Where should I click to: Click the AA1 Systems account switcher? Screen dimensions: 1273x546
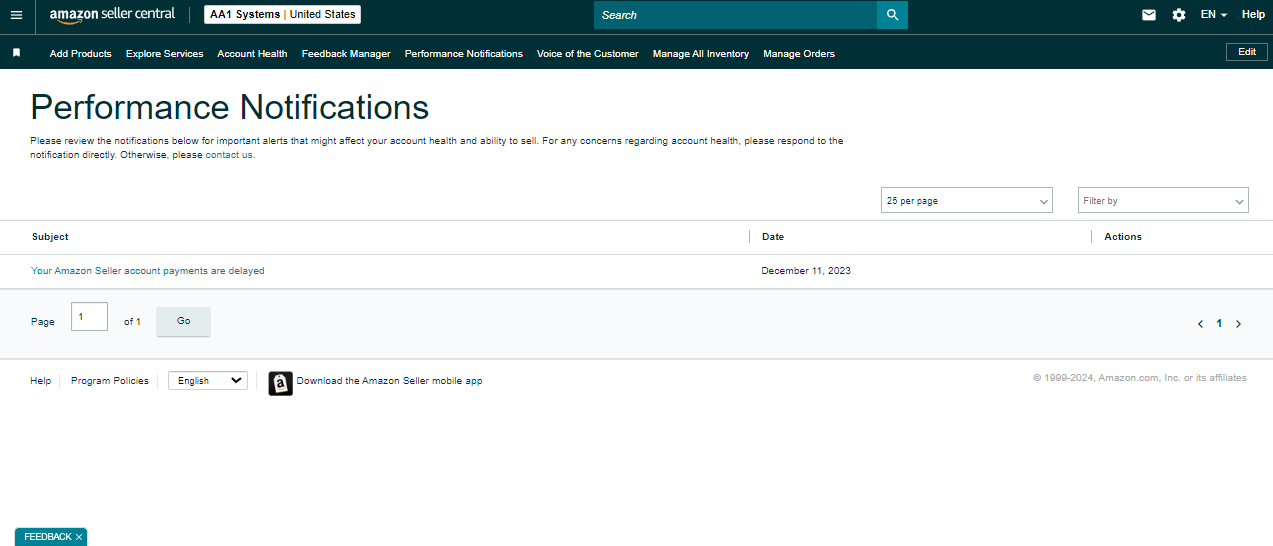click(283, 15)
